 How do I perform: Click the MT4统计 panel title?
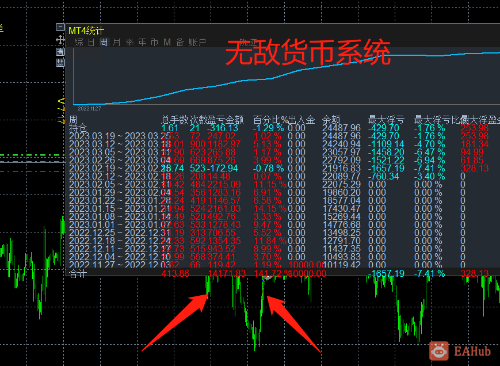[x=86, y=31]
